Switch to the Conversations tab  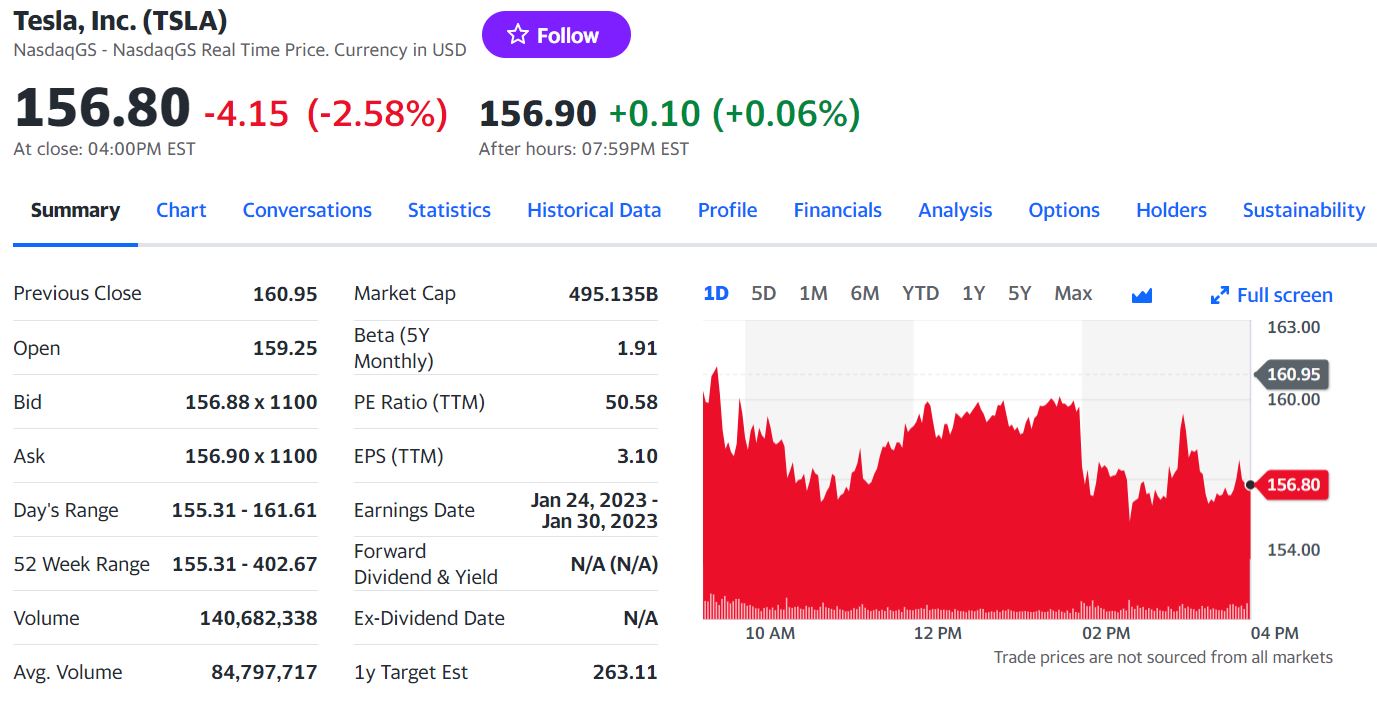(x=307, y=210)
